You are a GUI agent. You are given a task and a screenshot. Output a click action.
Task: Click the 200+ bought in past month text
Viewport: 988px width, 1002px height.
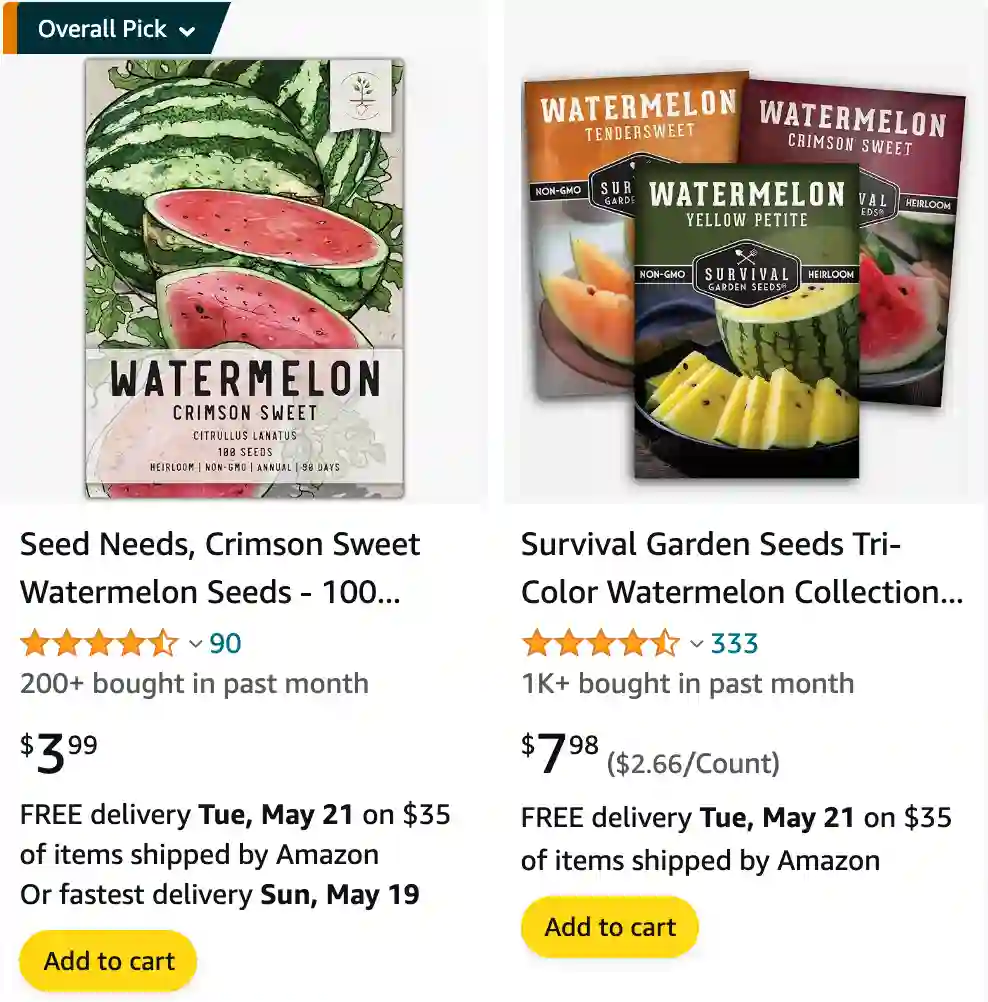[x=194, y=684]
